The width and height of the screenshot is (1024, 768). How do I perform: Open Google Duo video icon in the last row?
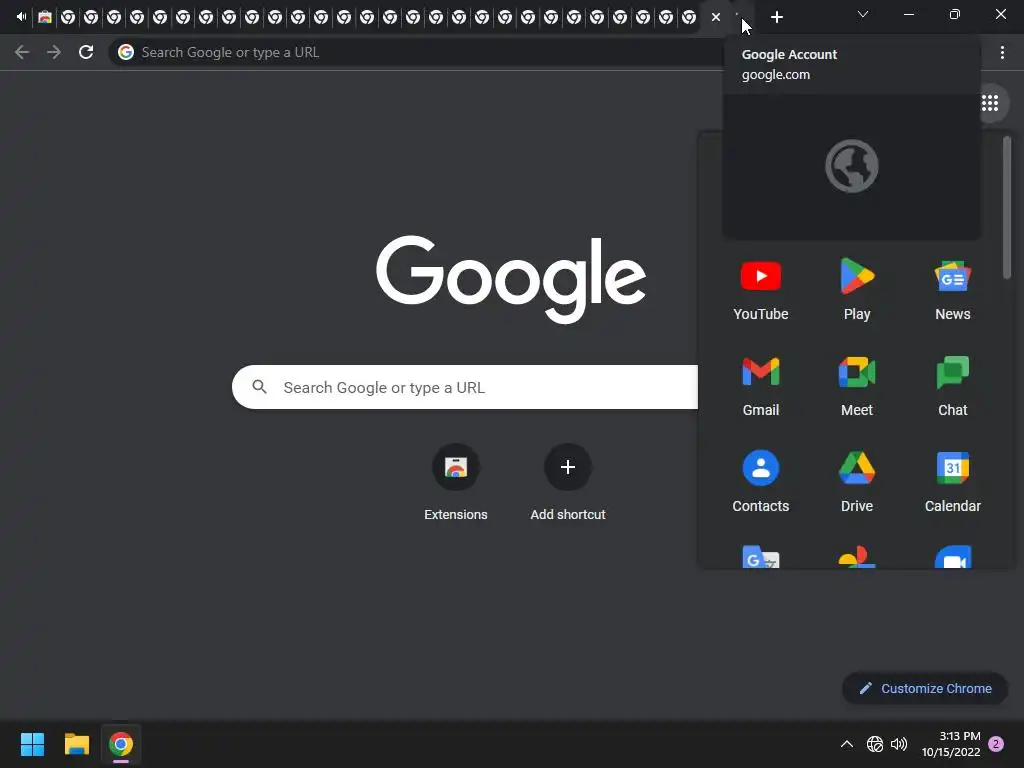point(952,557)
